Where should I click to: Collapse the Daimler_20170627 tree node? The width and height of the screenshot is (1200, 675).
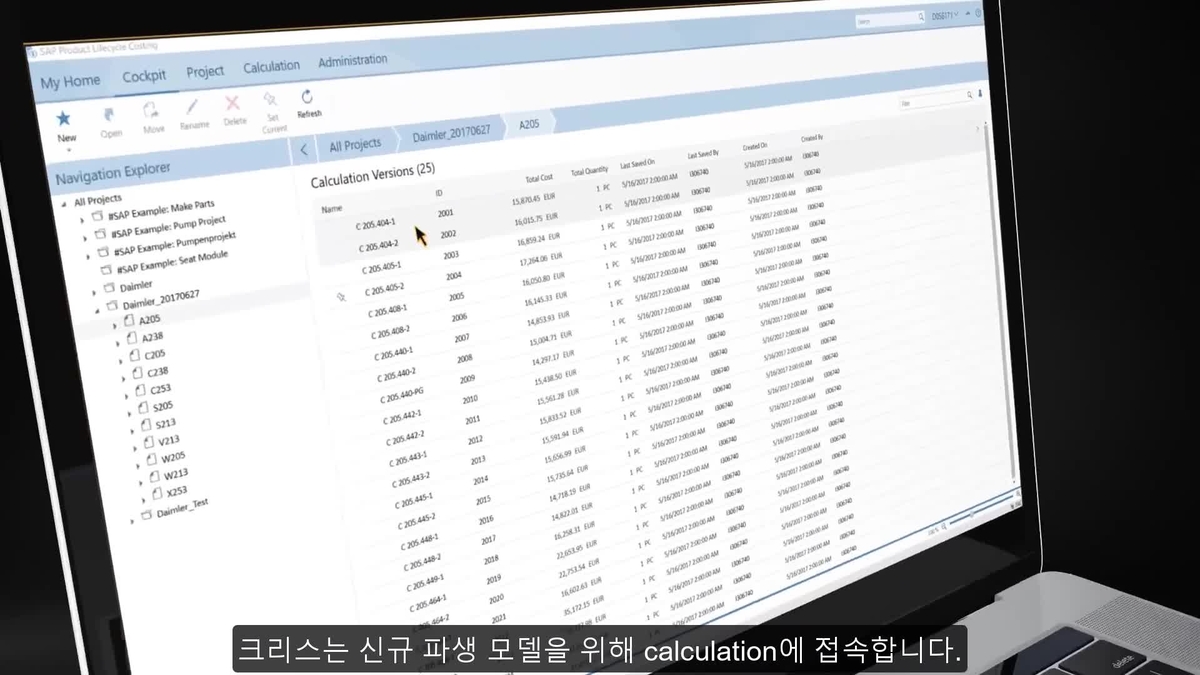tap(98, 310)
